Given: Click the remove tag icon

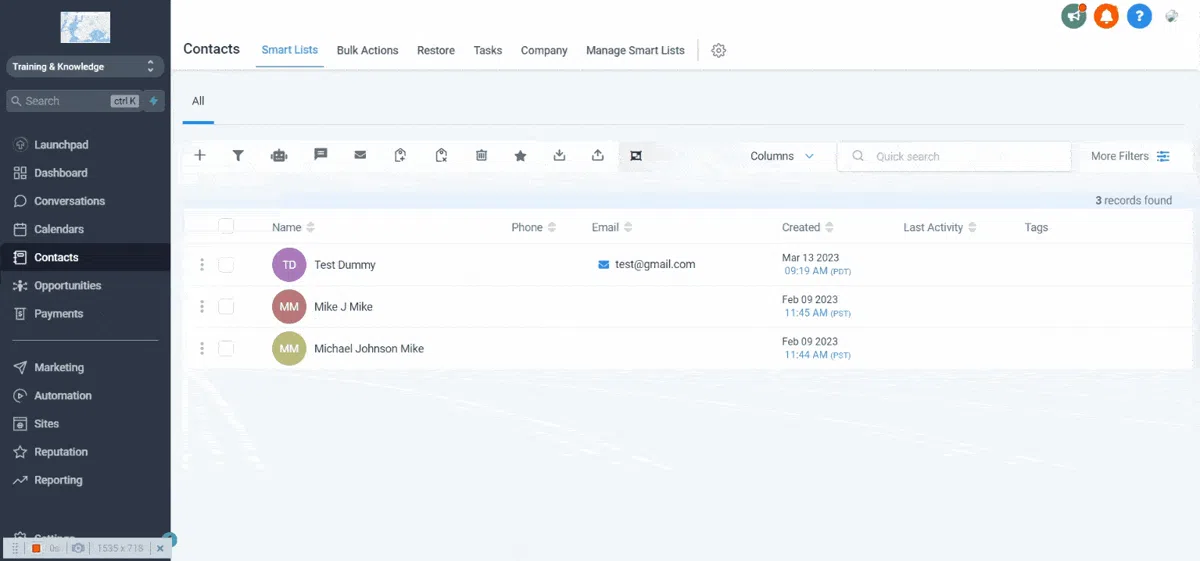Looking at the screenshot, I should tap(441, 155).
